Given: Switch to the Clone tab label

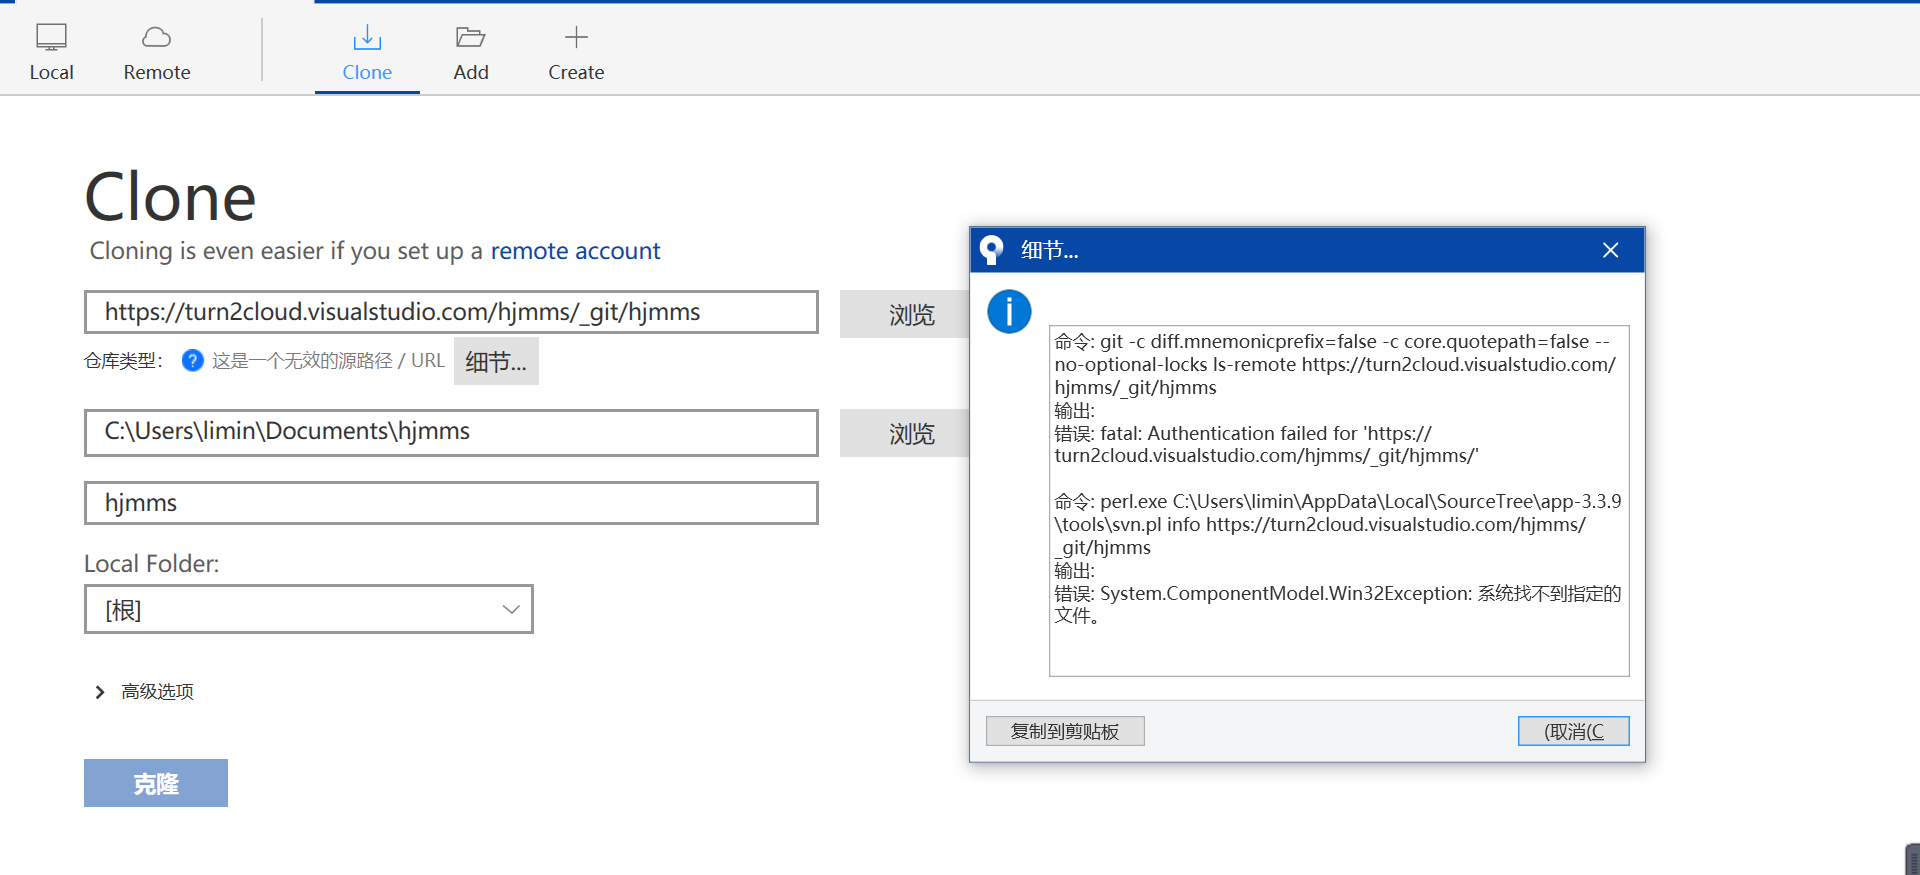Looking at the screenshot, I should click(367, 72).
